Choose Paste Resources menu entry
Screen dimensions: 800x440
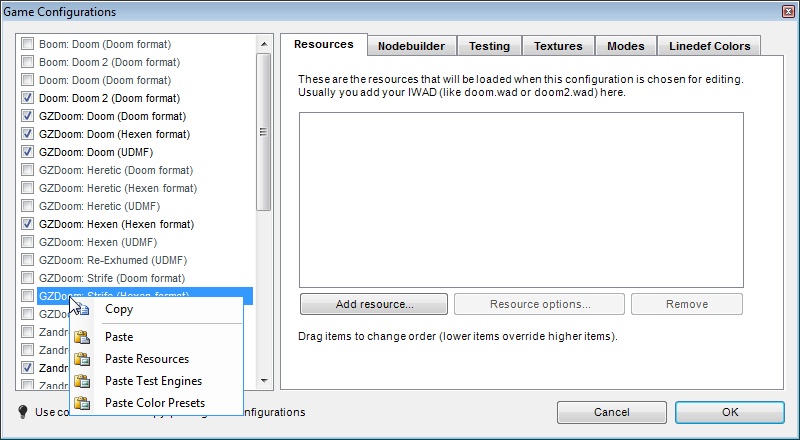tap(156, 359)
